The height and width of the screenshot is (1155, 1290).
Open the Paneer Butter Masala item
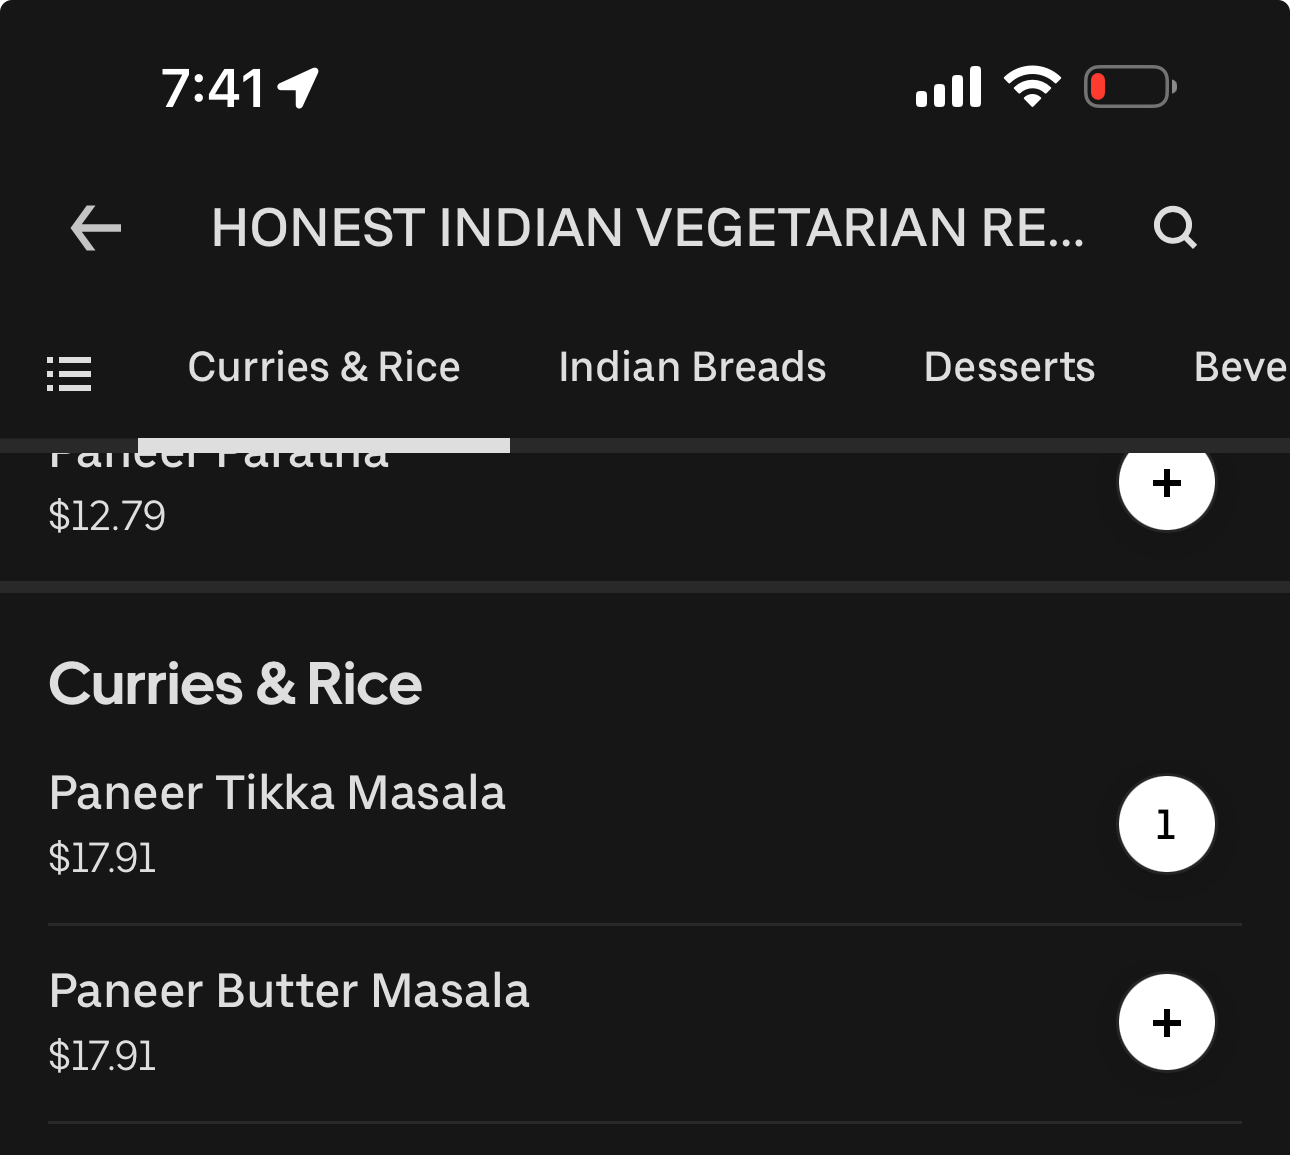[289, 991]
